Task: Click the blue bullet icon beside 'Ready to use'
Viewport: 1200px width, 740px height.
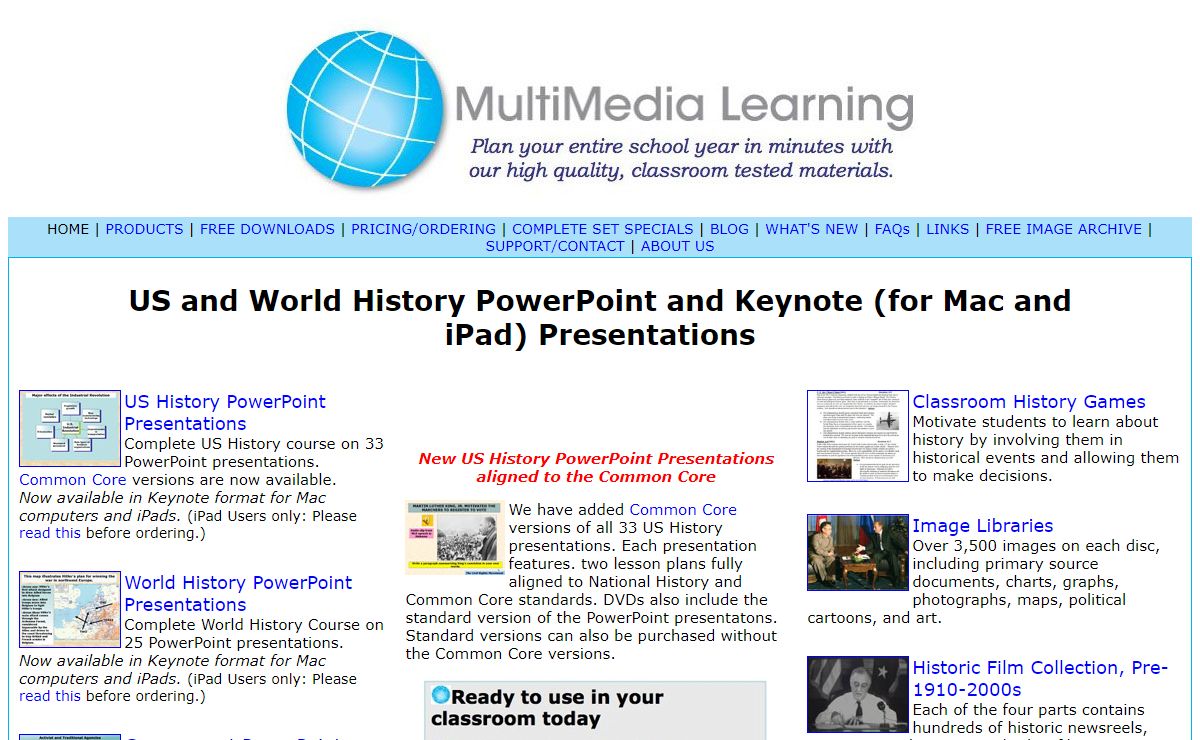Action: click(x=440, y=695)
